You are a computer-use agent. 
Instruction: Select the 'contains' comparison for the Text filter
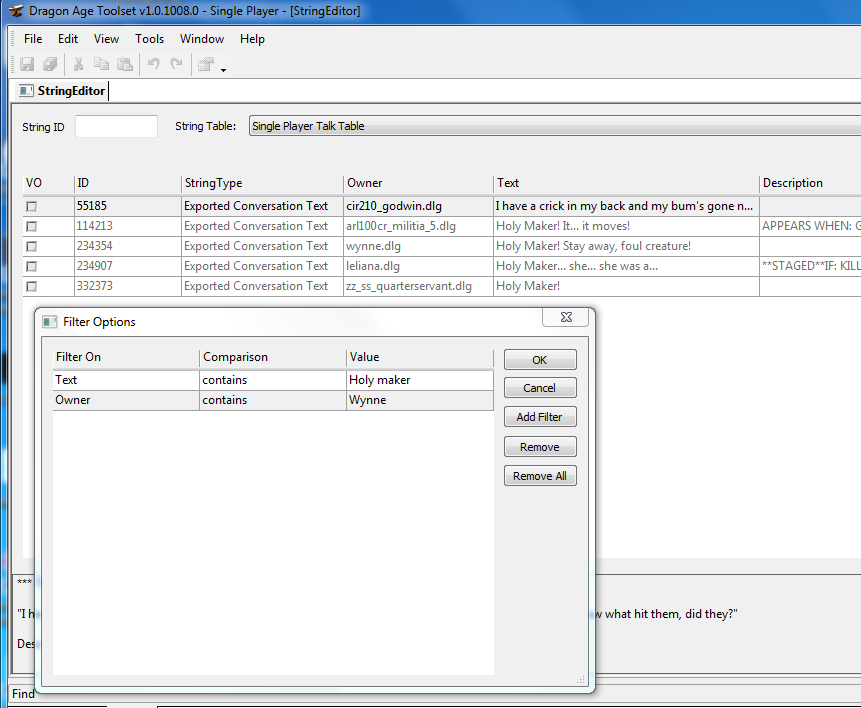pos(272,380)
